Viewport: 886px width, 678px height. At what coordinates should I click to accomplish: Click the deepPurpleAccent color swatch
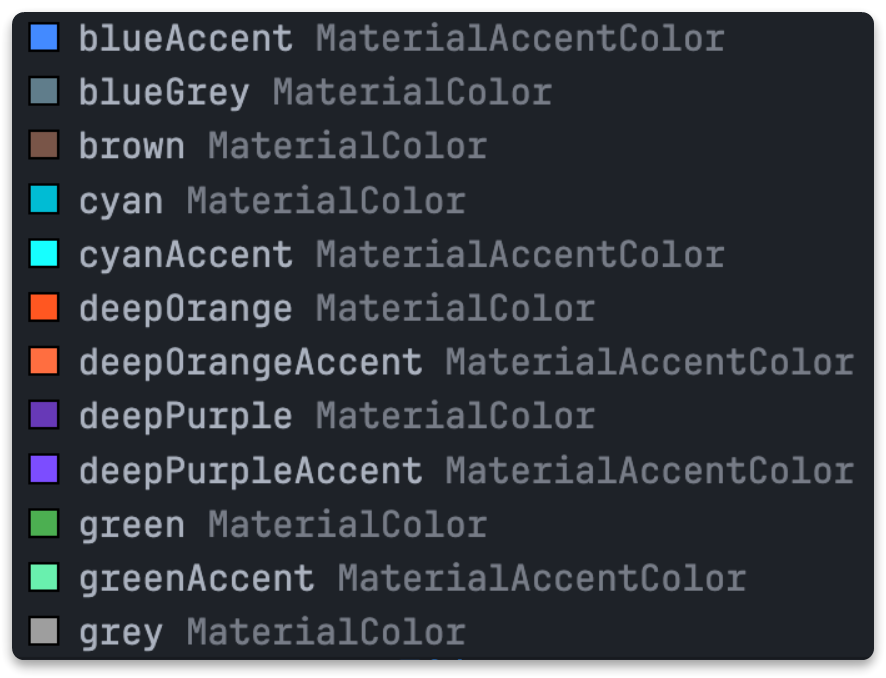coord(44,470)
